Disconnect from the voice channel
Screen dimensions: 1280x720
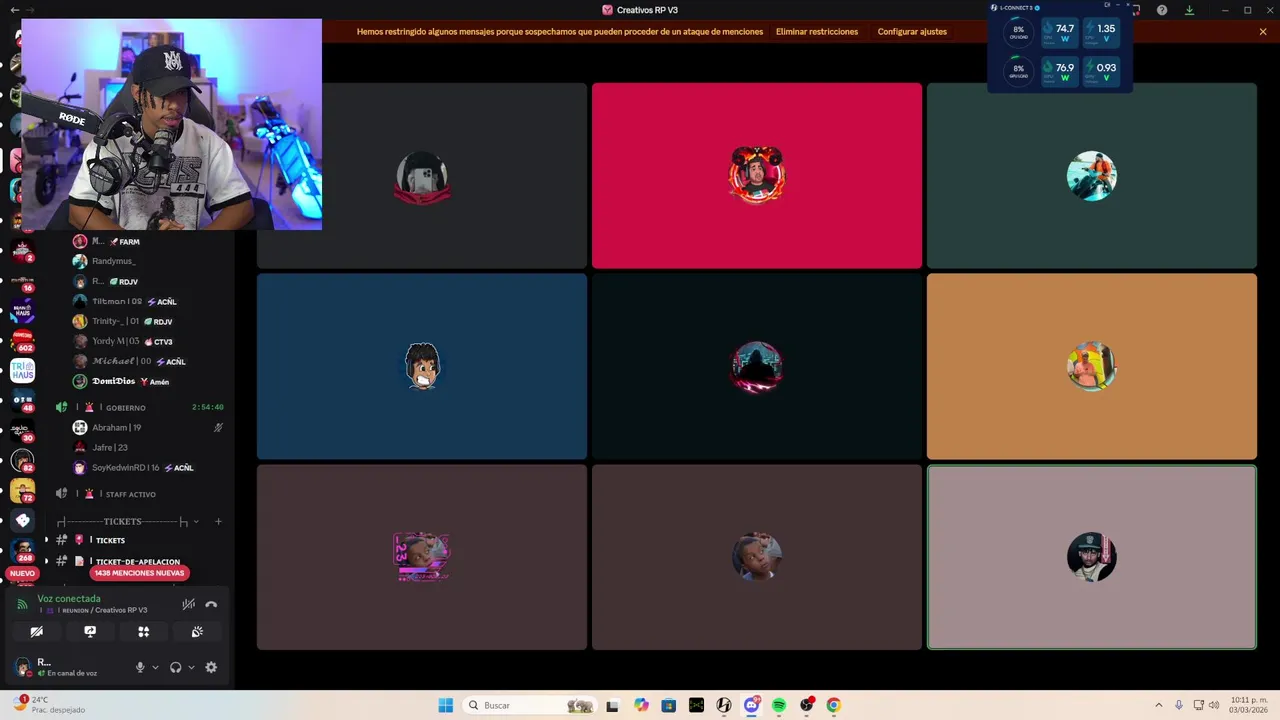pos(211,604)
